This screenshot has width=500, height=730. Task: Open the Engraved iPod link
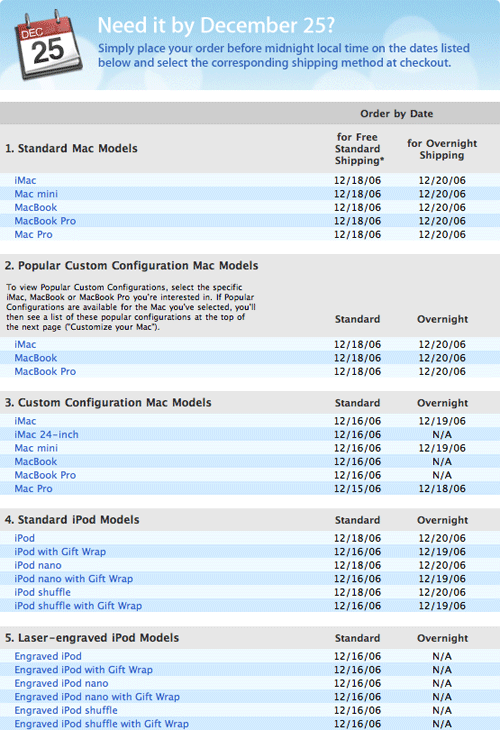coord(48,656)
